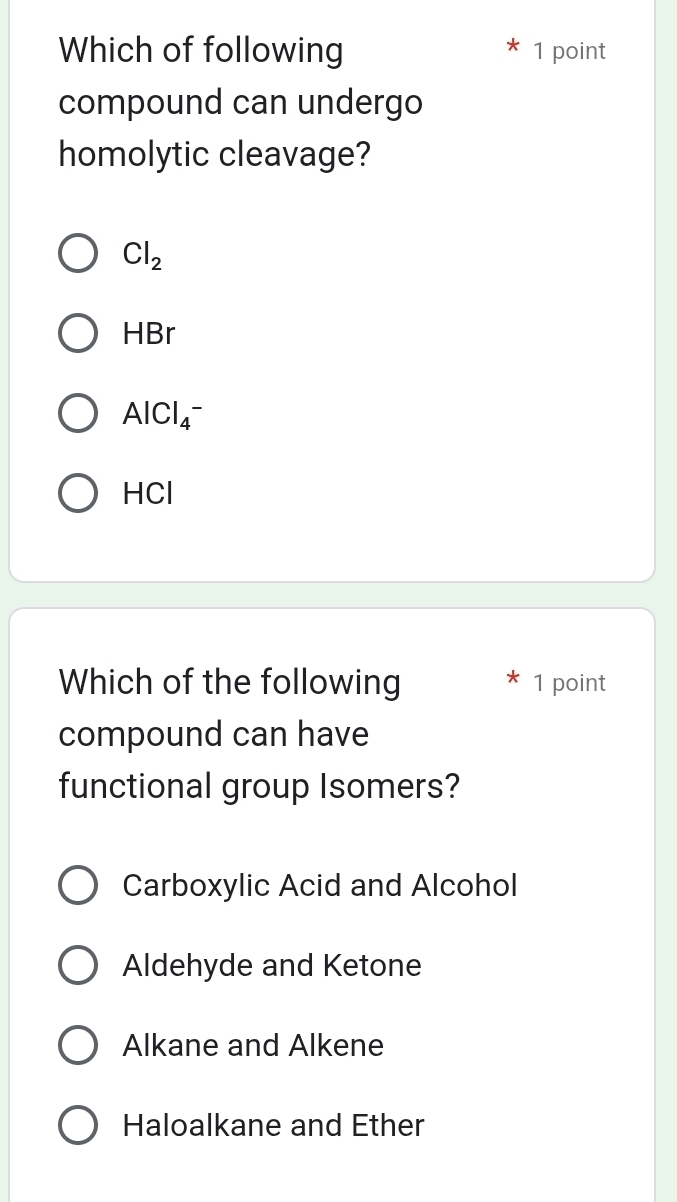Select the HBr answer option
This screenshot has height=1202, width=677.
pyautogui.click(x=78, y=333)
